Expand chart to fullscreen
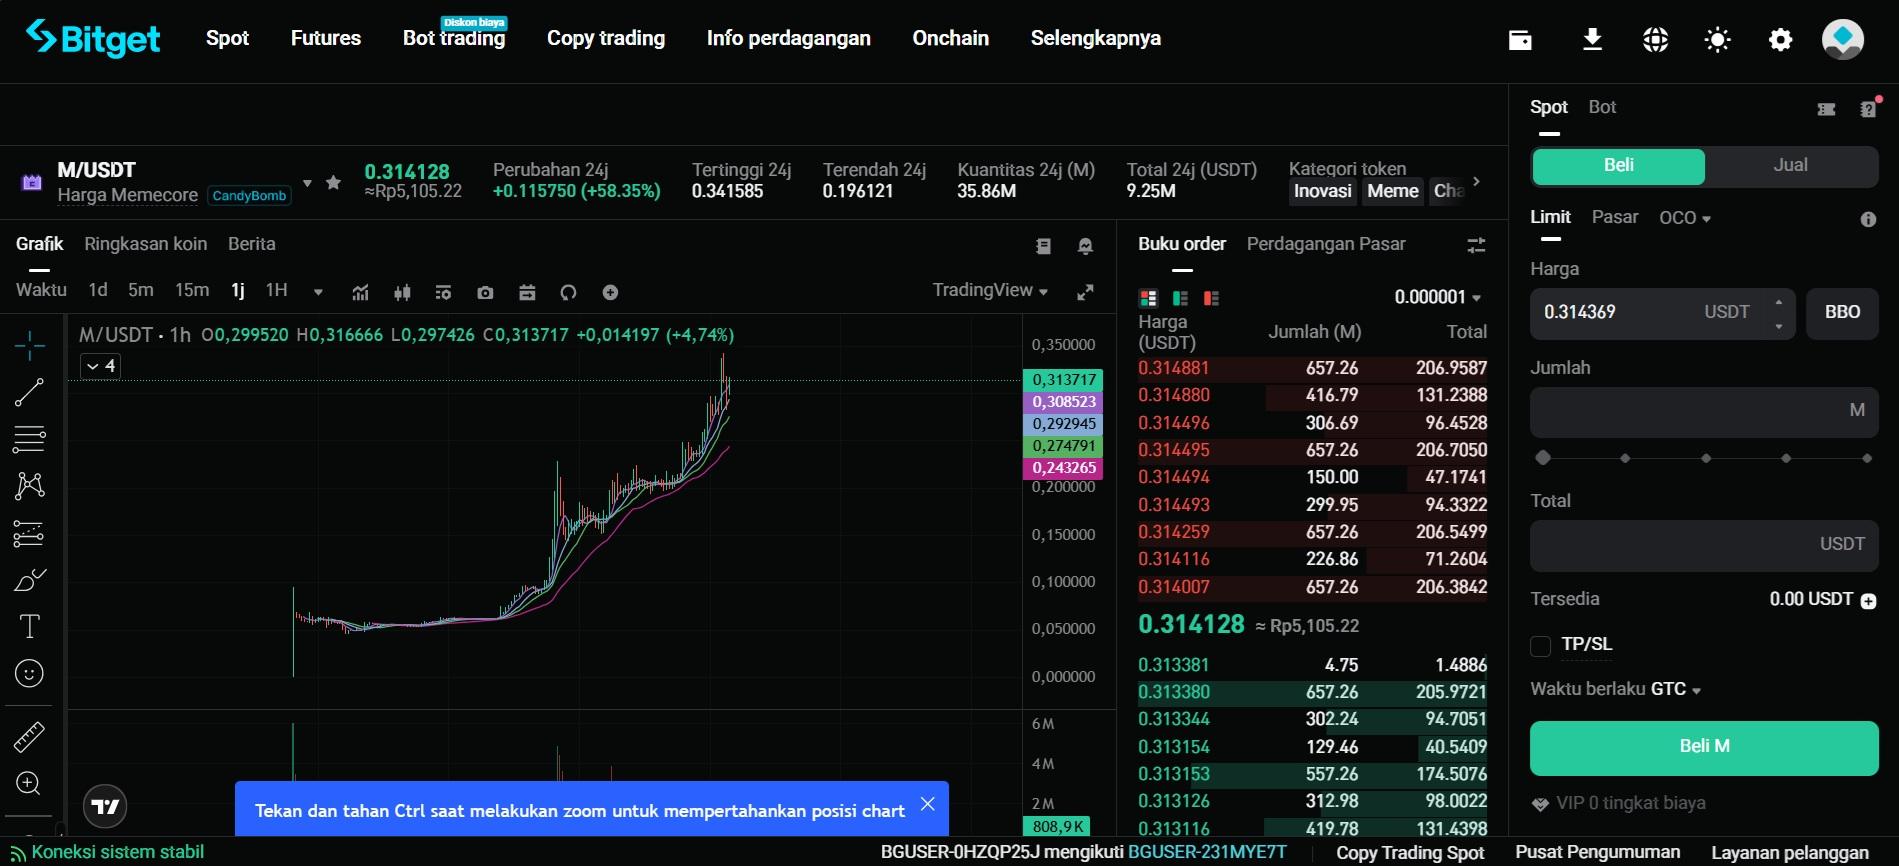 (1084, 292)
